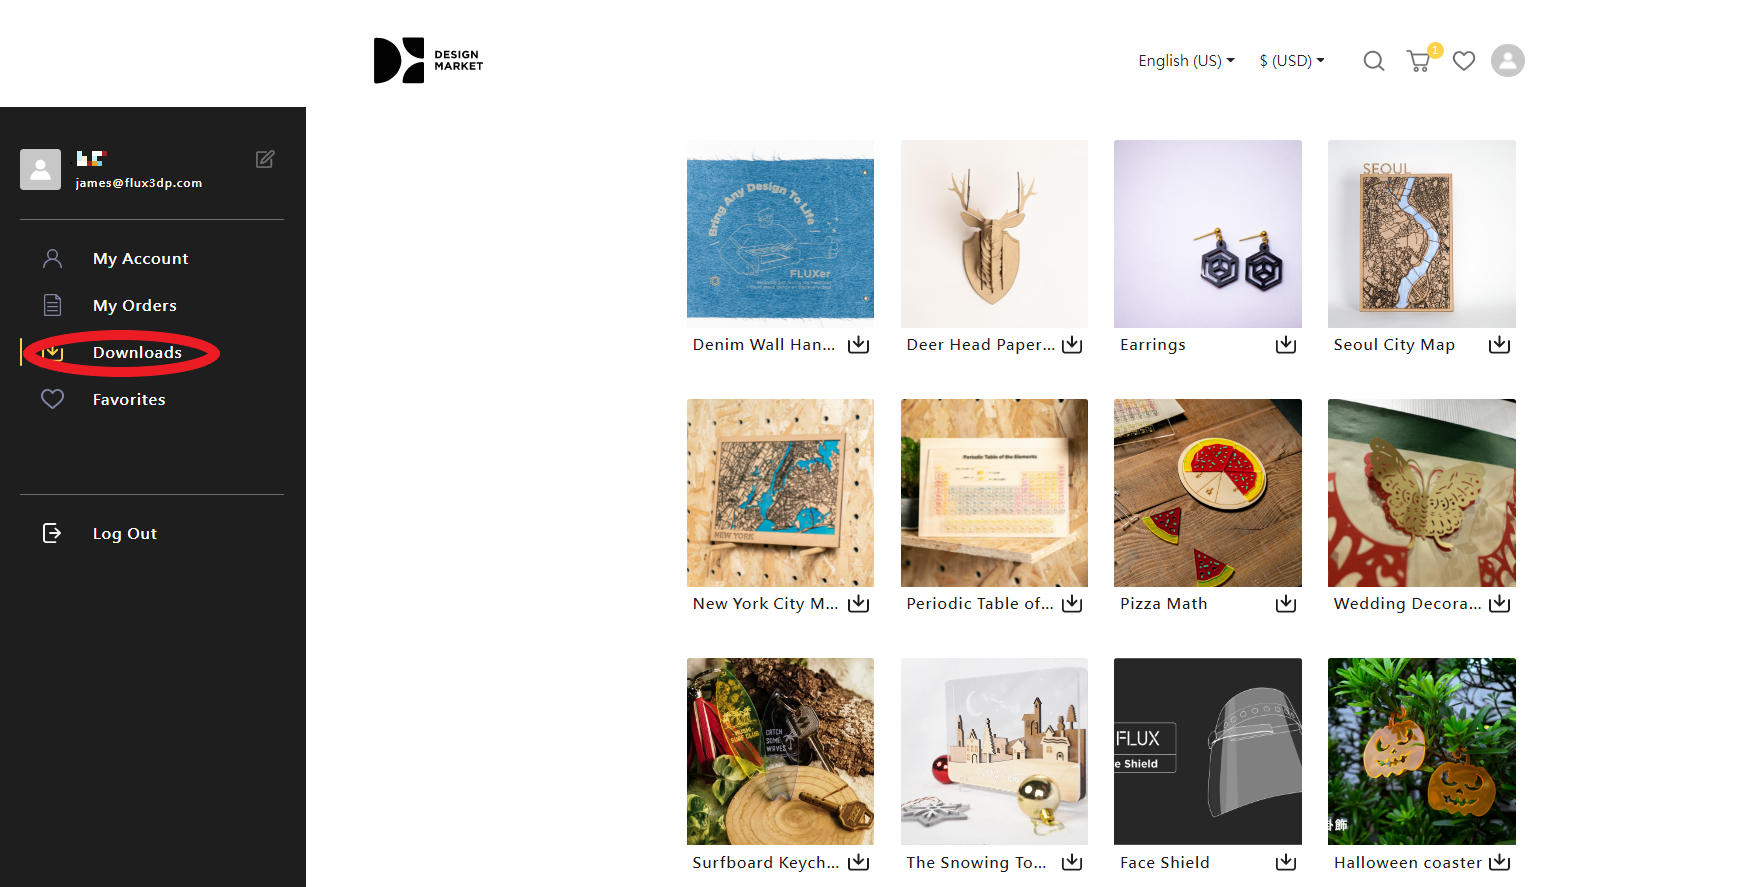The height and width of the screenshot is (887, 1760).
Task: Open the shopping cart icon
Action: (x=1419, y=61)
